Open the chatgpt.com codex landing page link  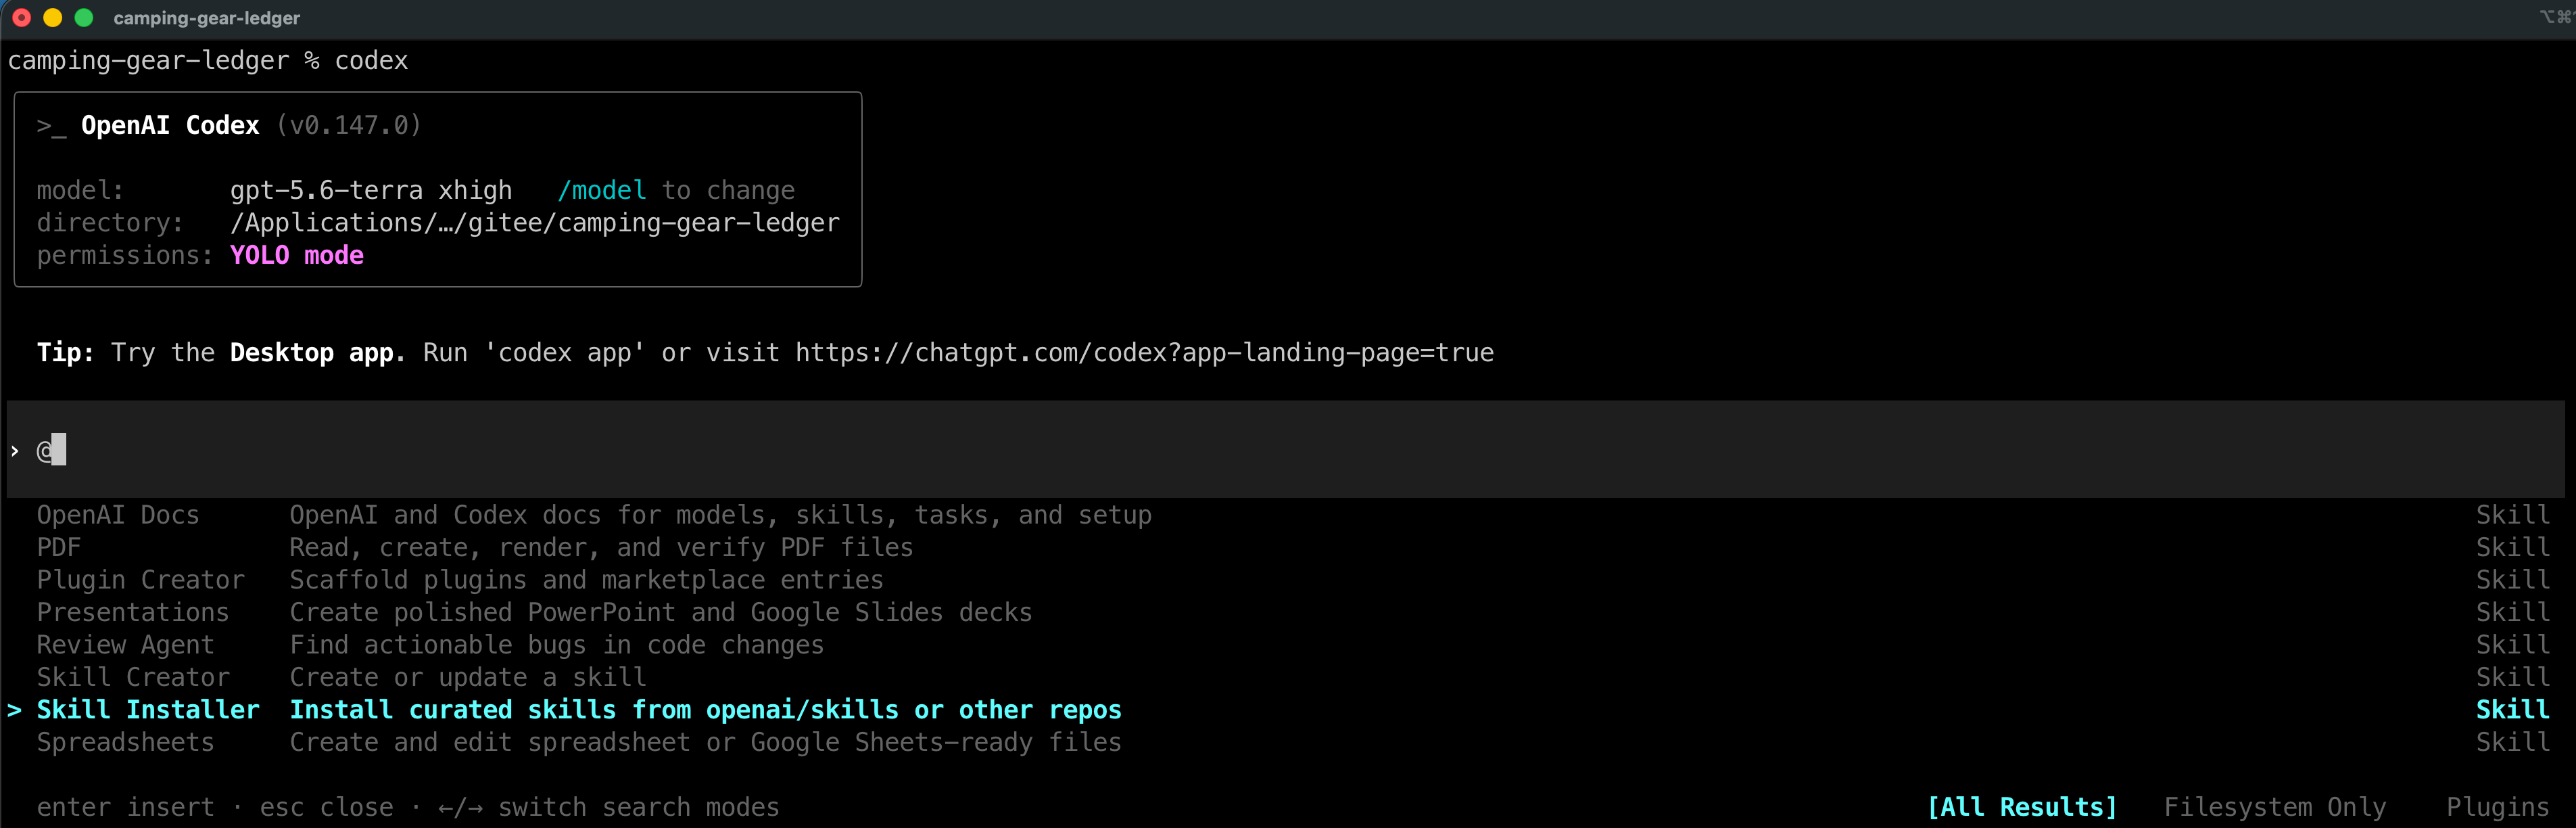[1144, 353]
